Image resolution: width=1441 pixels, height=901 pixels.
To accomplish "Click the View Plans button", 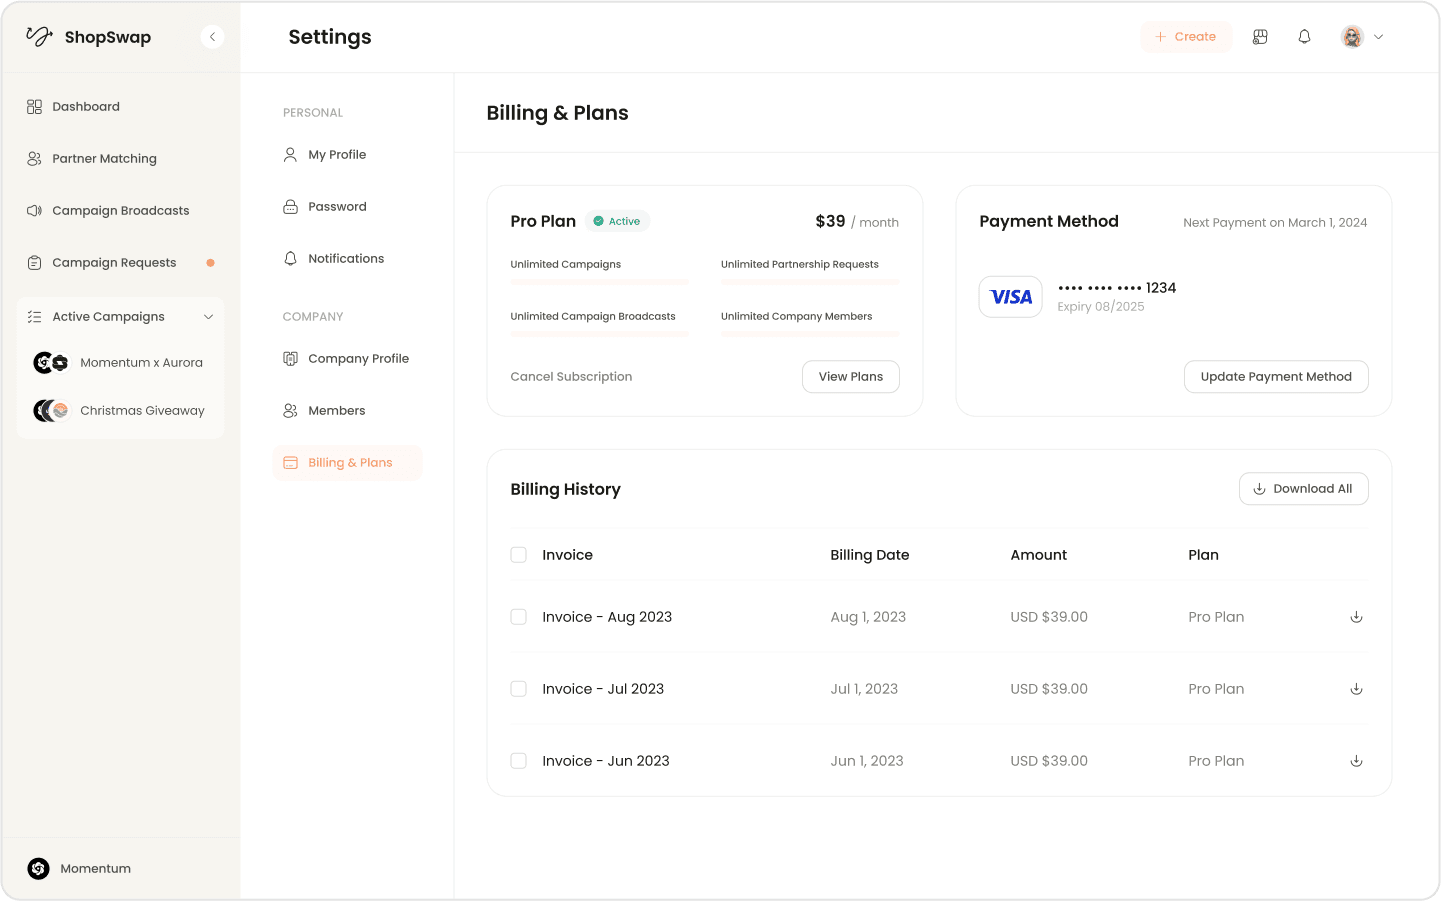I will click(x=851, y=376).
